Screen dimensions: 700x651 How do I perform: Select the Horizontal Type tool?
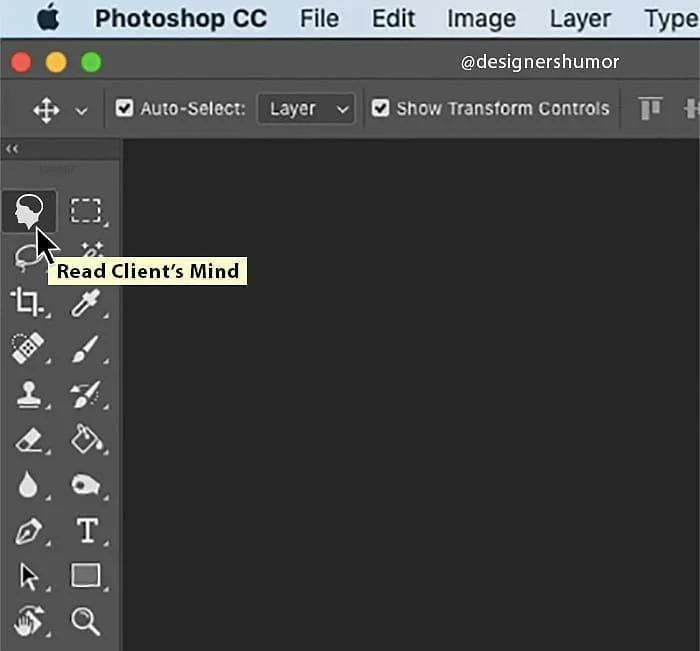point(87,530)
